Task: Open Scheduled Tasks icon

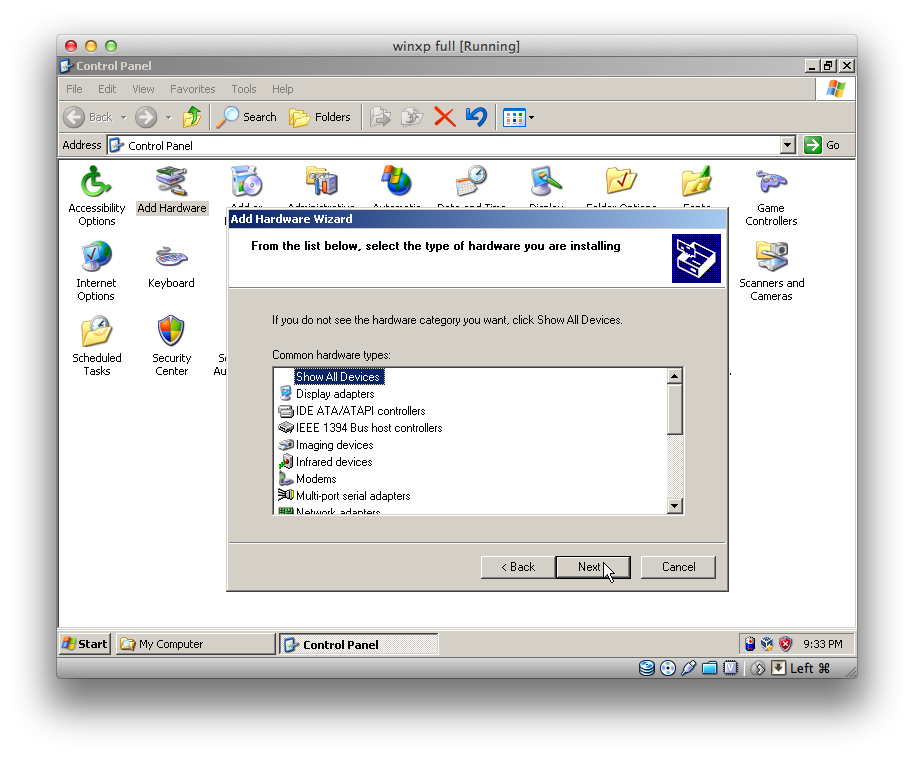Action: (x=96, y=346)
